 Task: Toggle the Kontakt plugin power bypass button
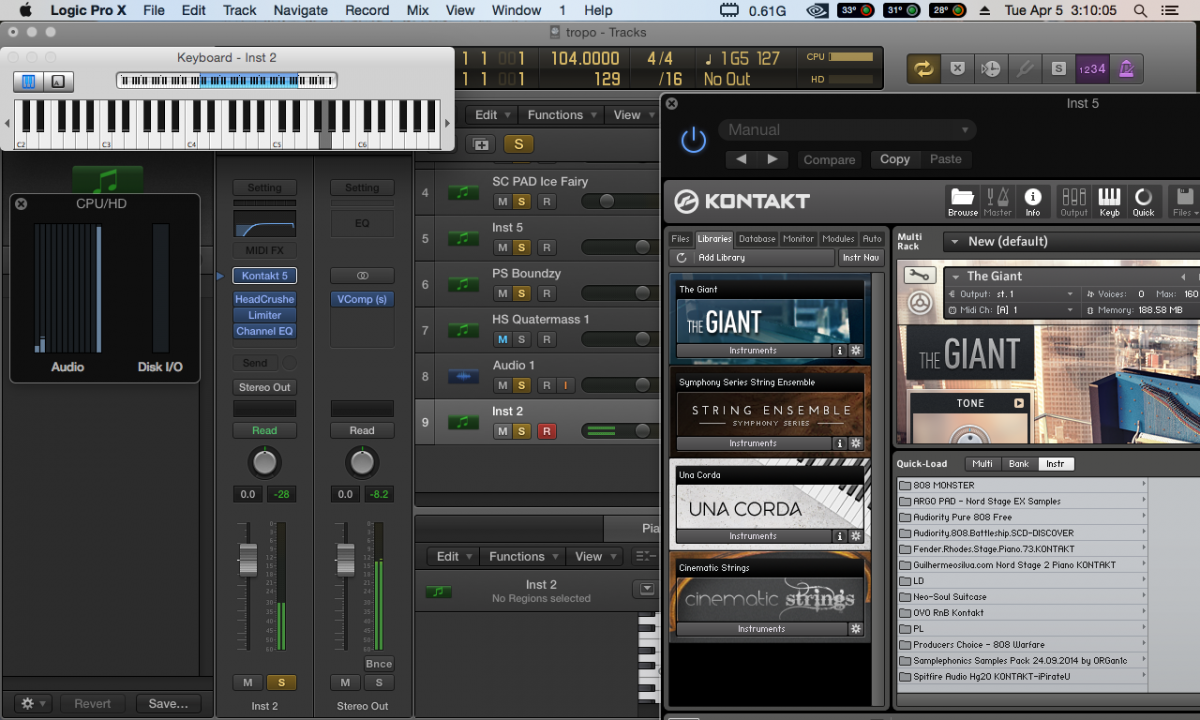coord(693,141)
